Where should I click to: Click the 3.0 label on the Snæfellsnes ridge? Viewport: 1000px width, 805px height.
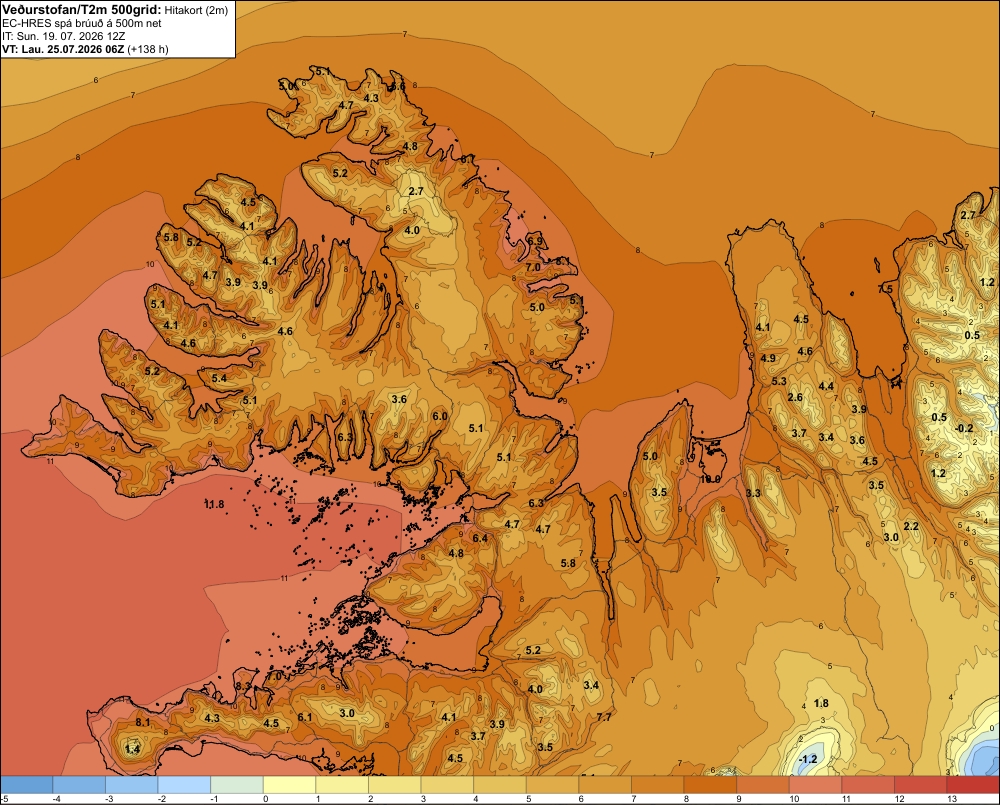347,713
